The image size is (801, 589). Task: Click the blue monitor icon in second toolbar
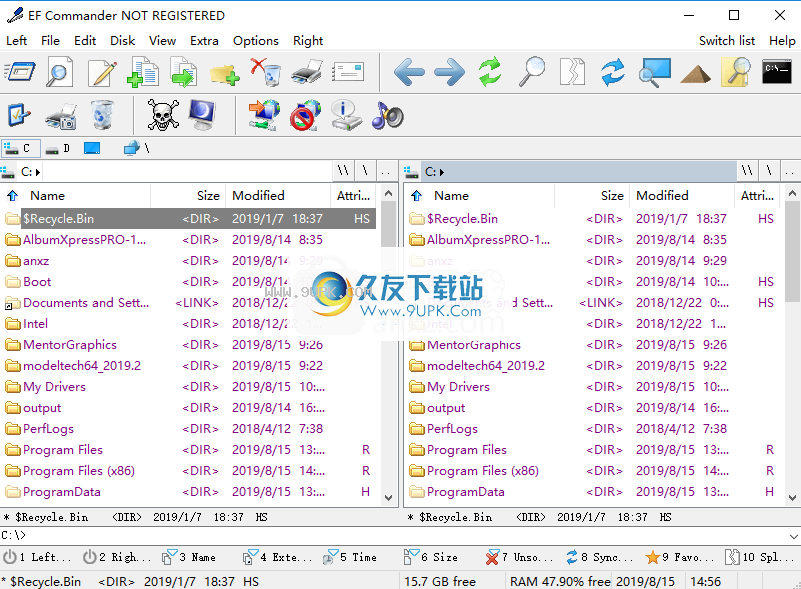coord(202,115)
